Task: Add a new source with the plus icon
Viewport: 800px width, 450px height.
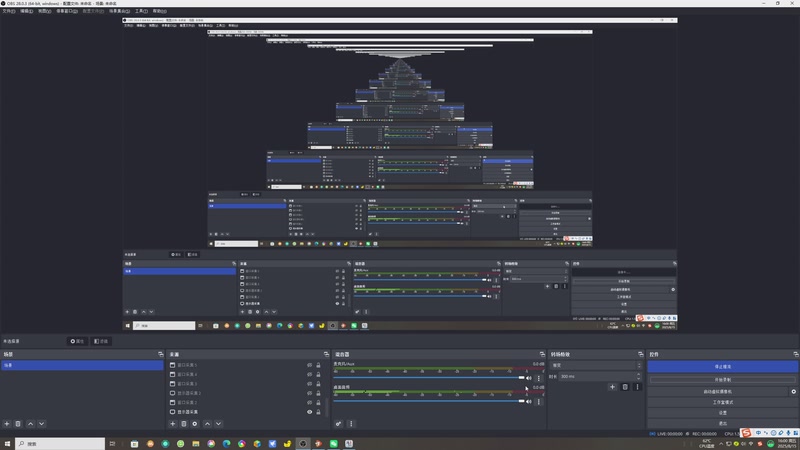Action: [x=172, y=423]
